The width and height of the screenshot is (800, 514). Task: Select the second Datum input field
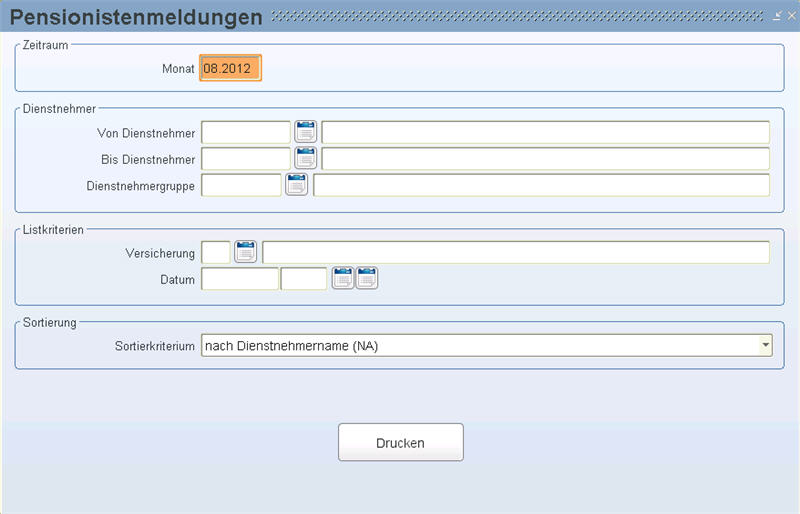pyautogui.click(x=304, y=278)
